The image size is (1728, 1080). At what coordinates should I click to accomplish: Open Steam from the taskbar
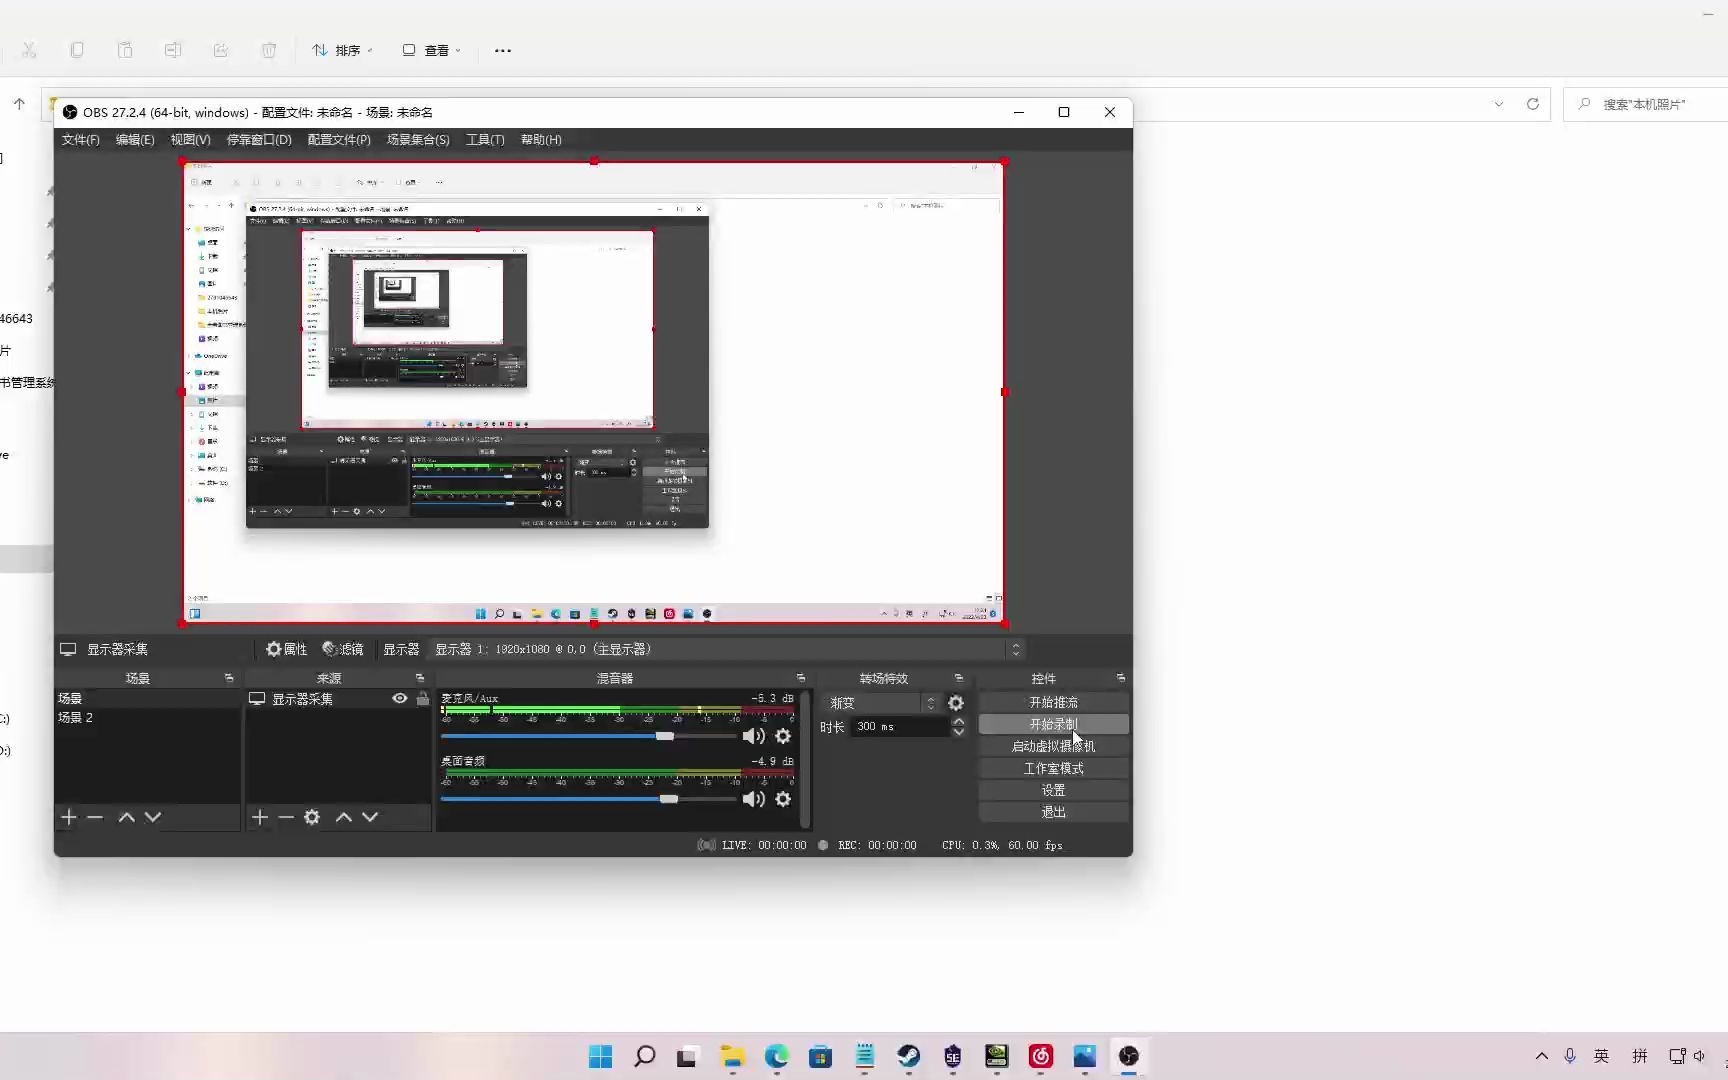pos(909,1056)
